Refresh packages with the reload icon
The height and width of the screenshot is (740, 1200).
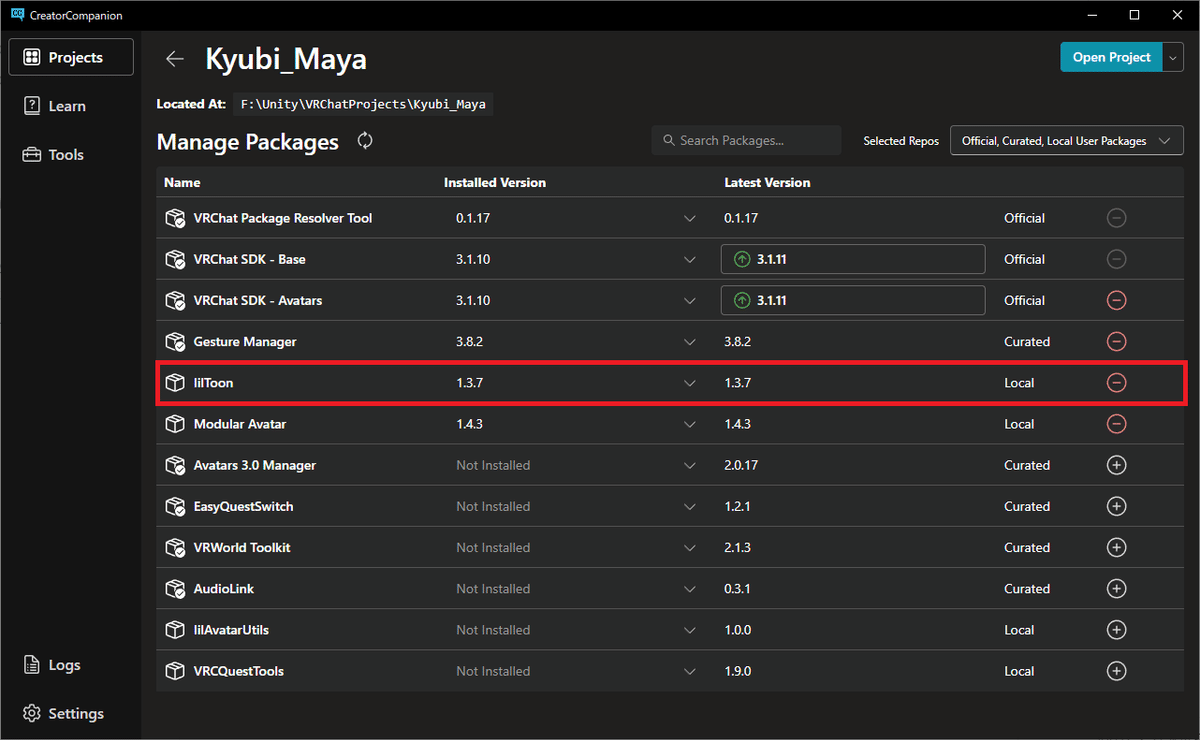(x=365, y=141)
